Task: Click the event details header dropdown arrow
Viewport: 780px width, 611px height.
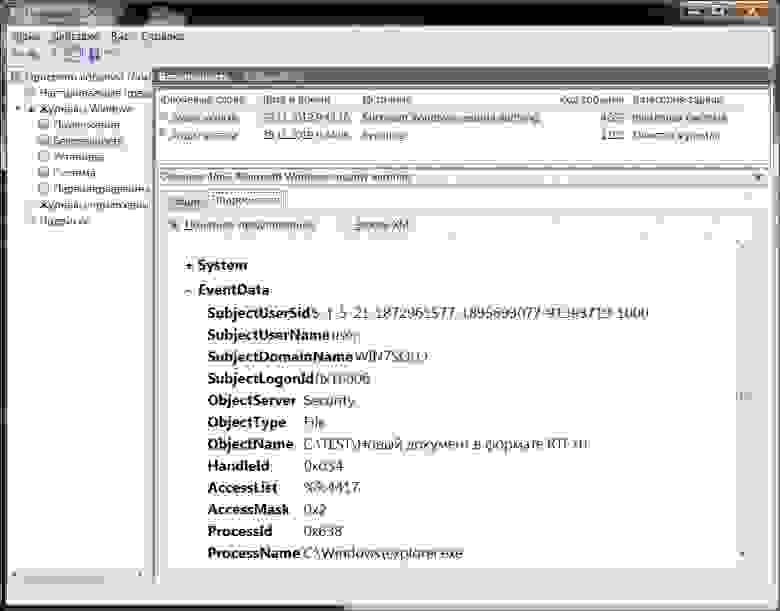Action: coord(758,178)
